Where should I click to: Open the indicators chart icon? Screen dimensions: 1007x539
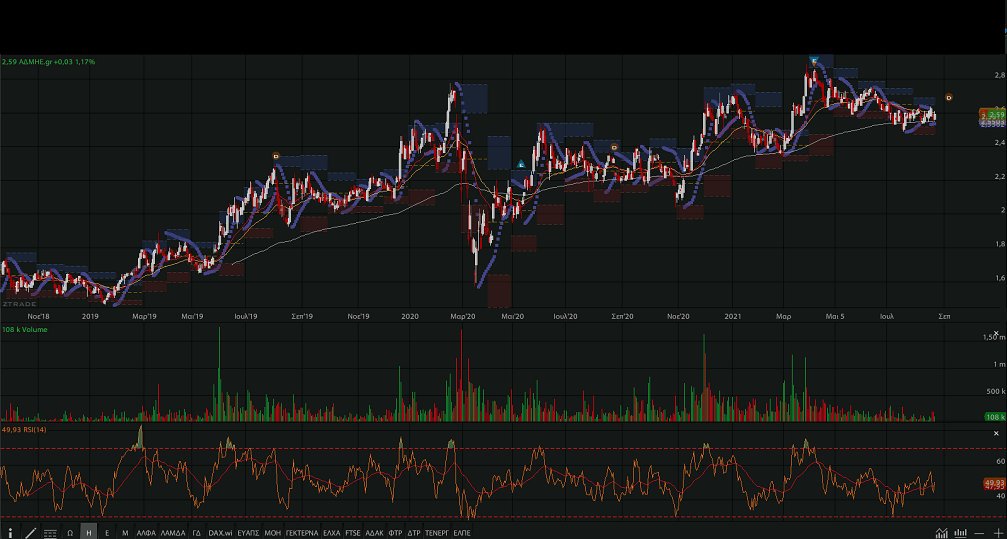pos(941,533)
